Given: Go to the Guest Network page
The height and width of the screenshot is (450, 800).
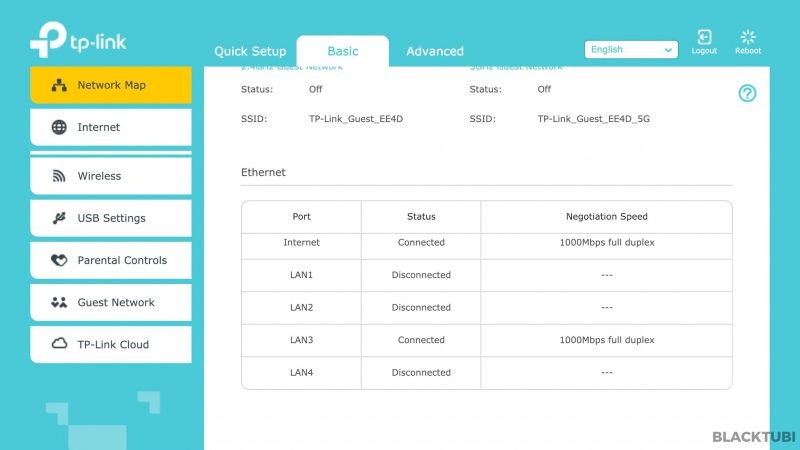Looking at the screenshot, I should tap(111, 302).
